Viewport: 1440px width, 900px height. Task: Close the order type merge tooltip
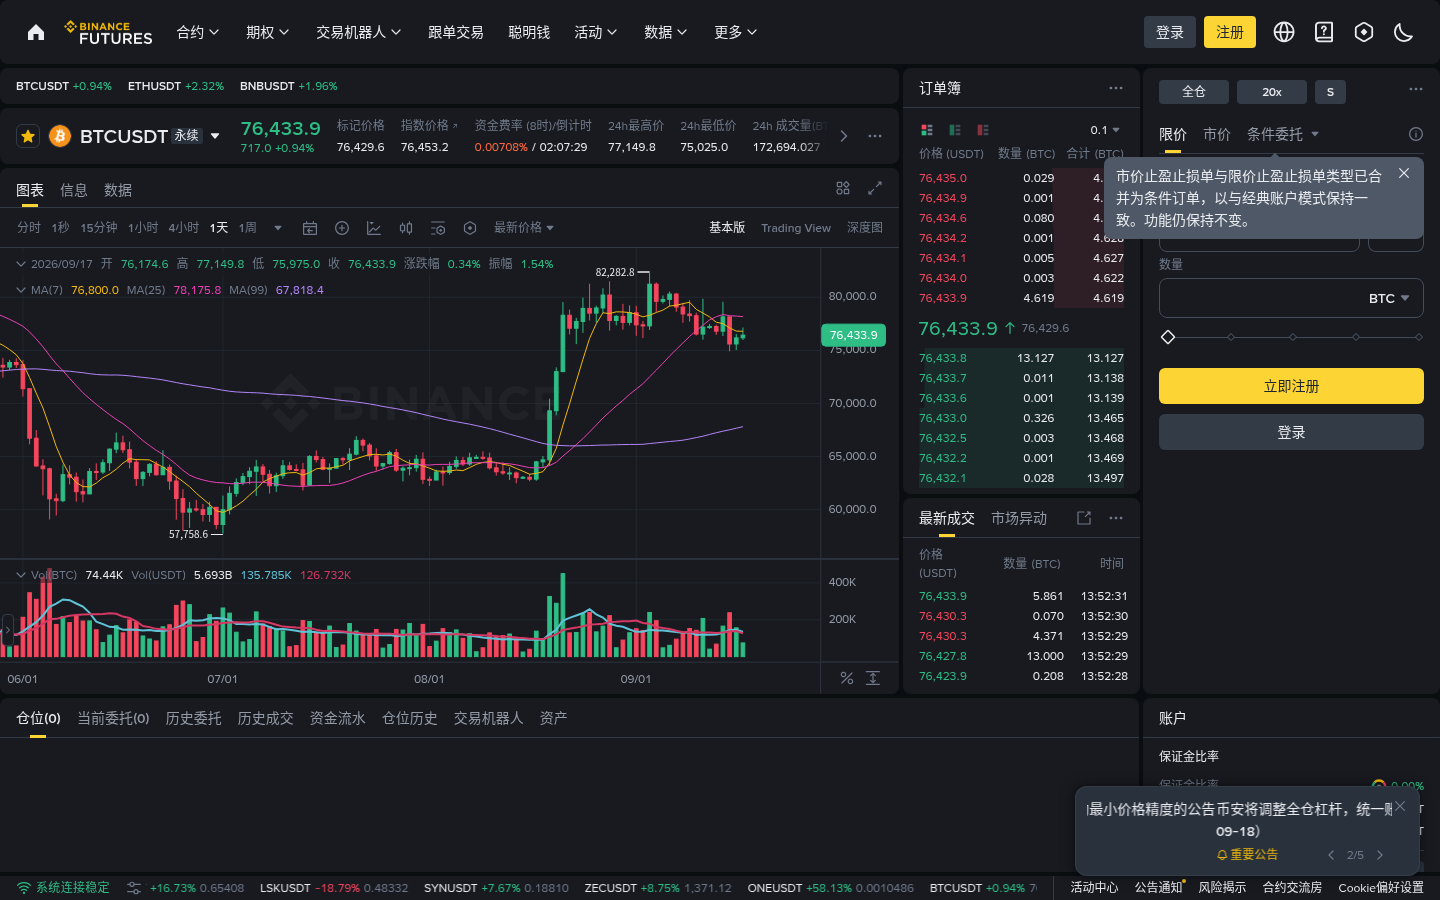pyautogui.click(x=1404, y=173)
